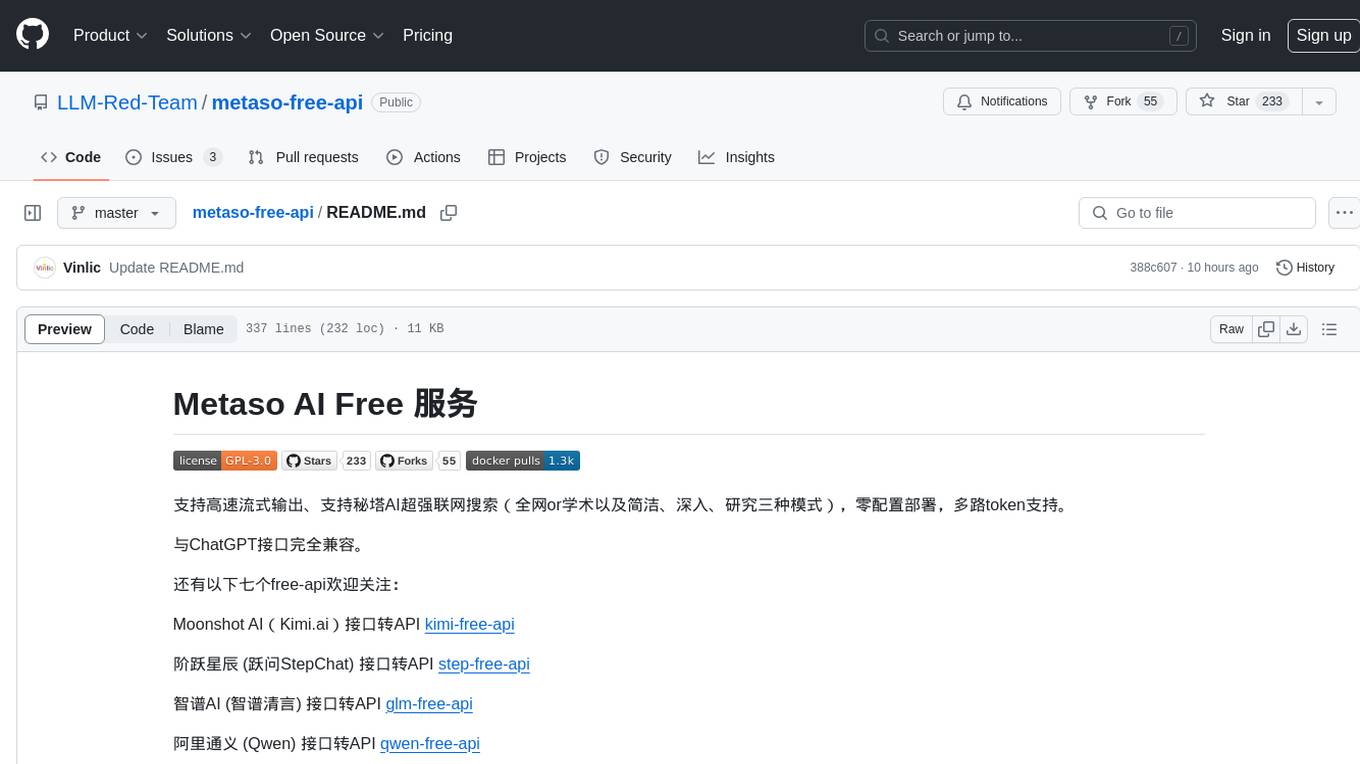This screenshot has width=1360, height=764.
Task: Click the fork count 55
Action: pos(1151,102)
